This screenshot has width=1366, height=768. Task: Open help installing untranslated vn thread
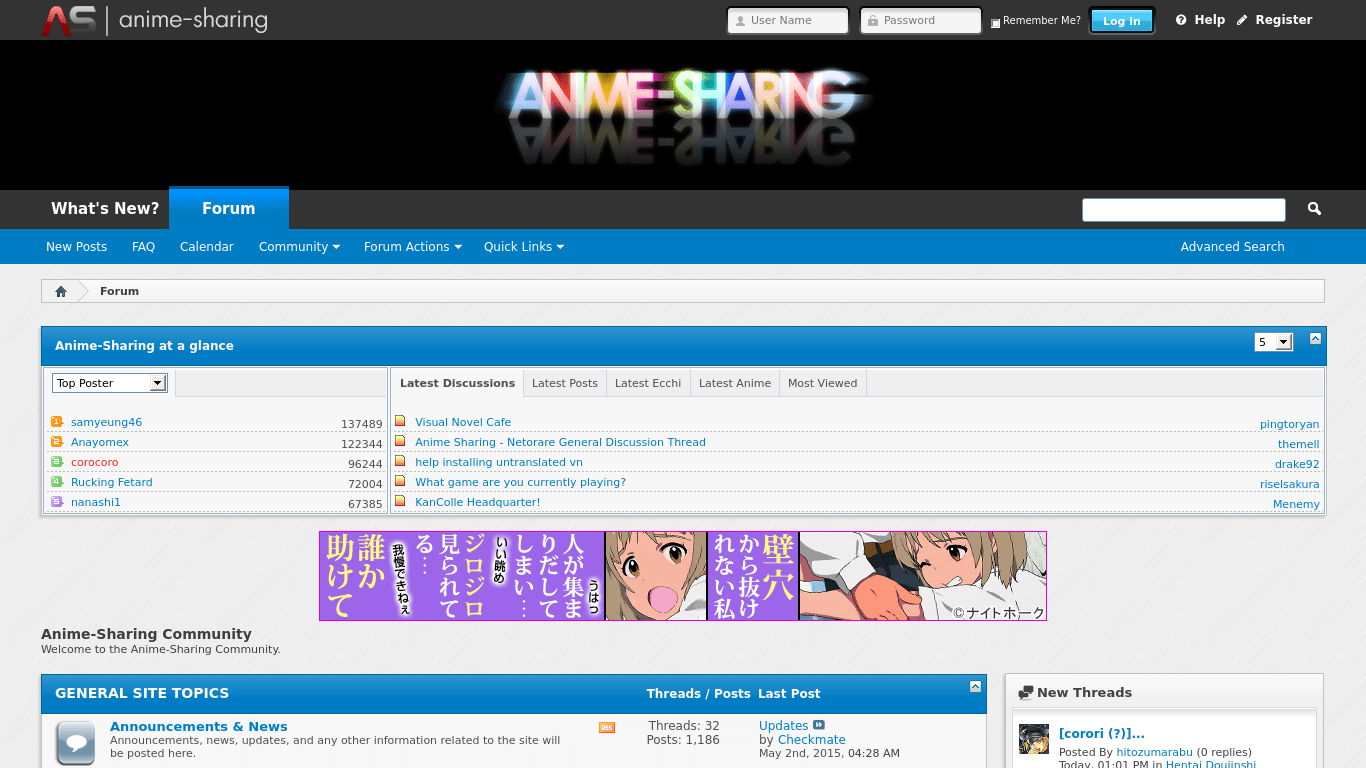[x=499, y=462]
